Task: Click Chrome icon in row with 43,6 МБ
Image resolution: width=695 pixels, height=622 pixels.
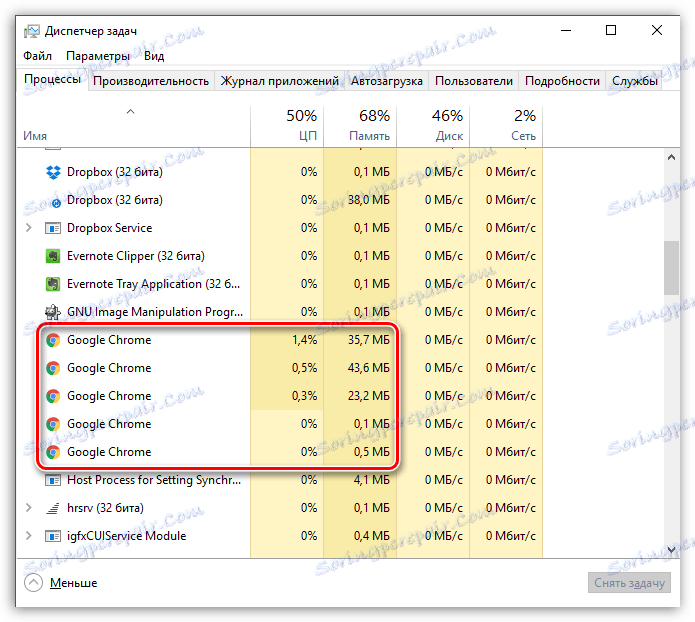Action: pyautogui.click(x=53, y=368)
